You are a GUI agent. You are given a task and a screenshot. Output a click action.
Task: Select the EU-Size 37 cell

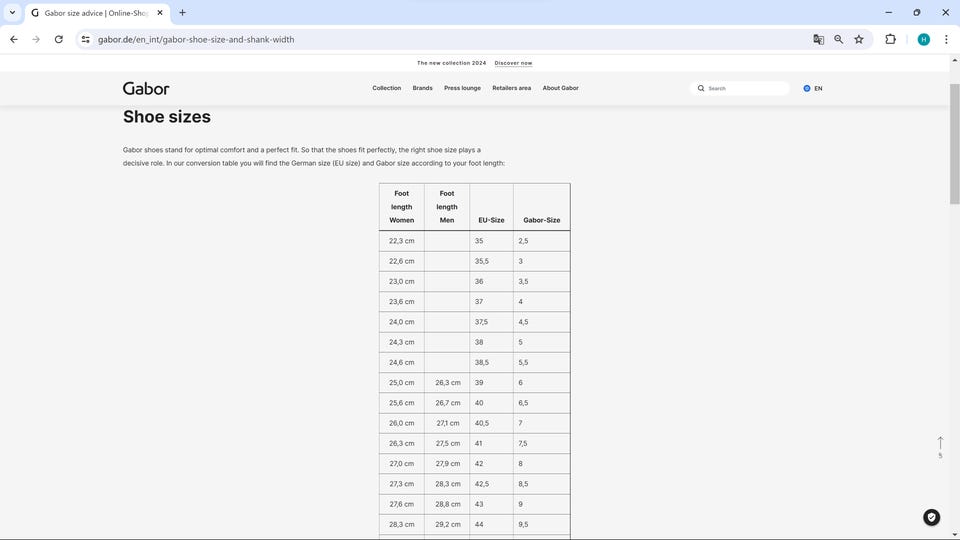point(492,301)
